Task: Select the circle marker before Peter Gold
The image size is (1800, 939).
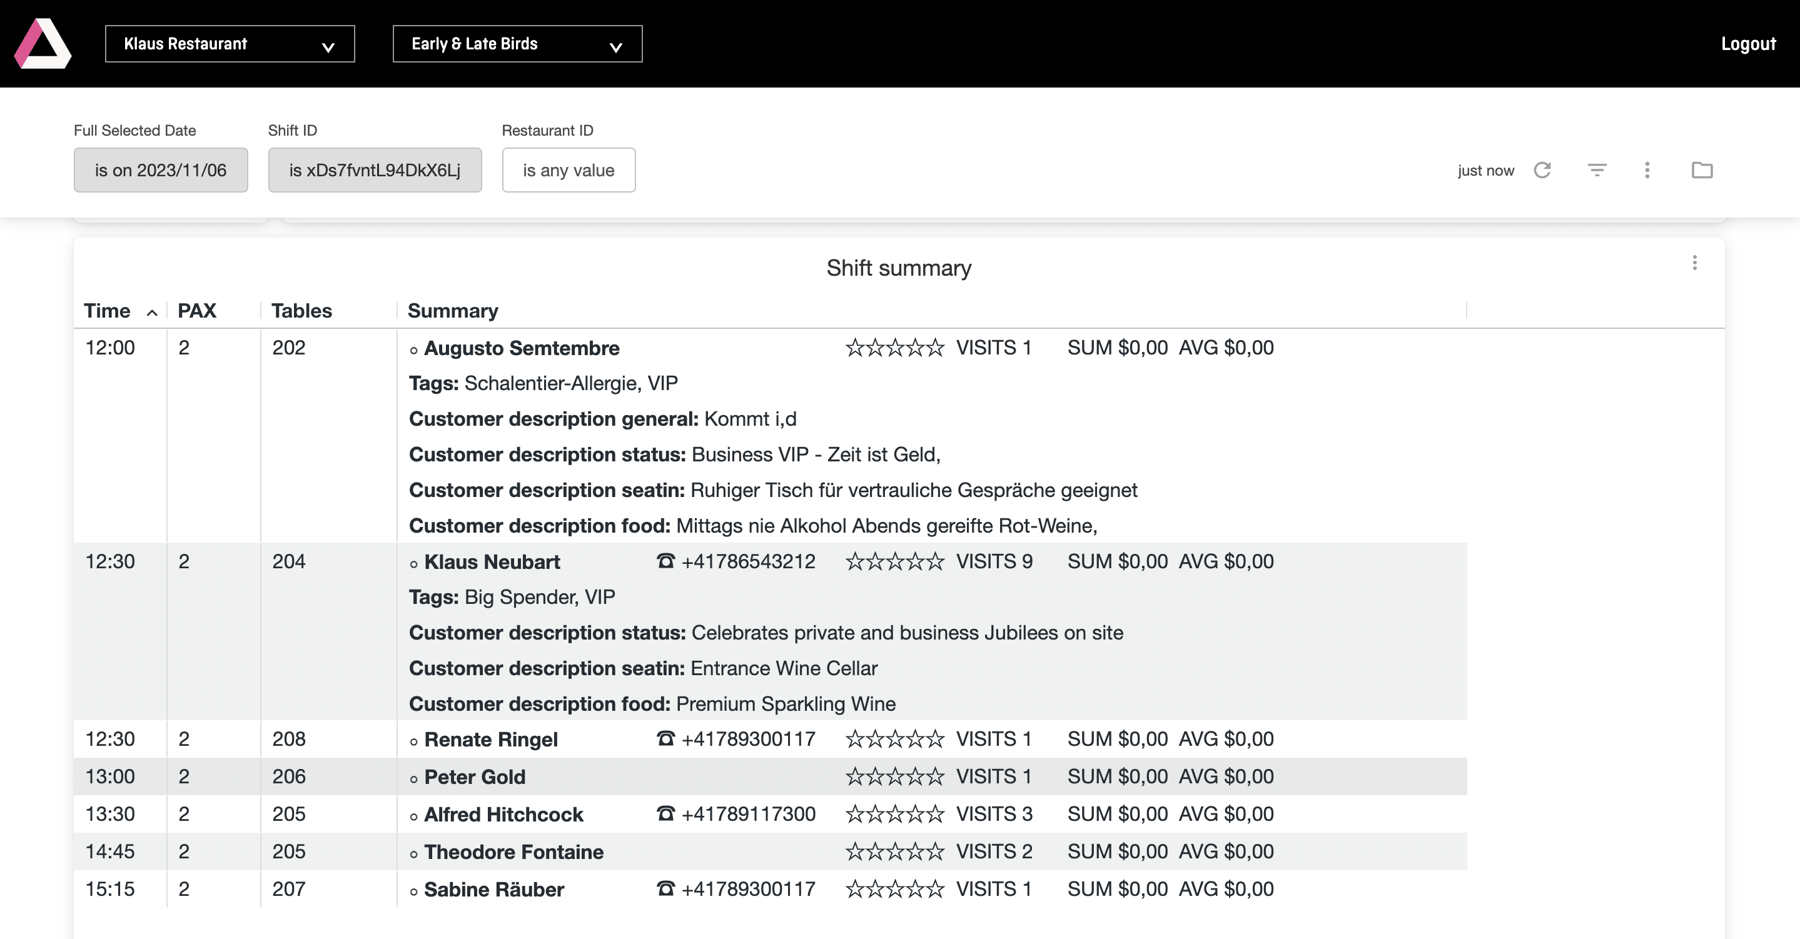Action: point(414,778)
